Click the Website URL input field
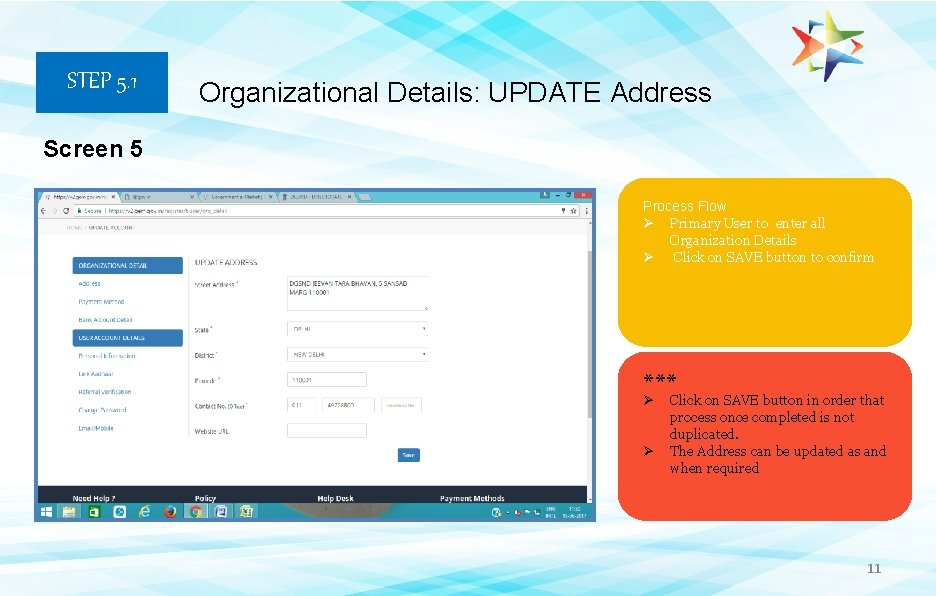This screenshot has height=596, width=936. [x=325, y=432]
